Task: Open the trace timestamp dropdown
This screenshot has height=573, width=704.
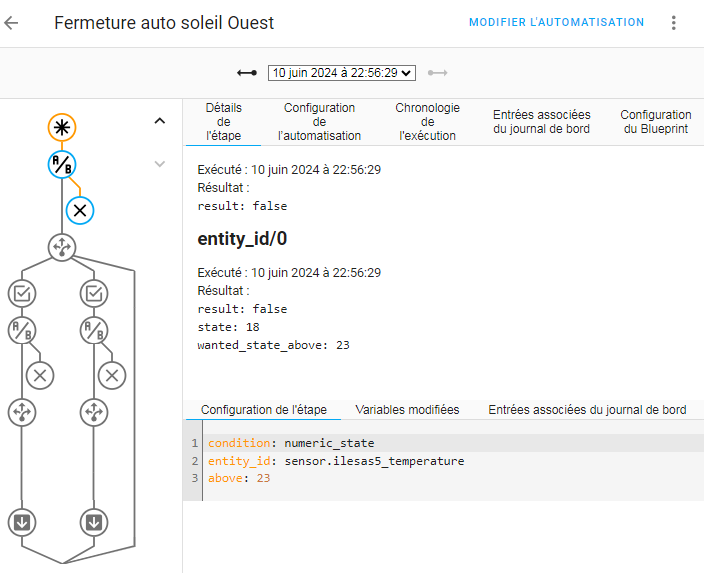Action: click(x=341, y=73)
